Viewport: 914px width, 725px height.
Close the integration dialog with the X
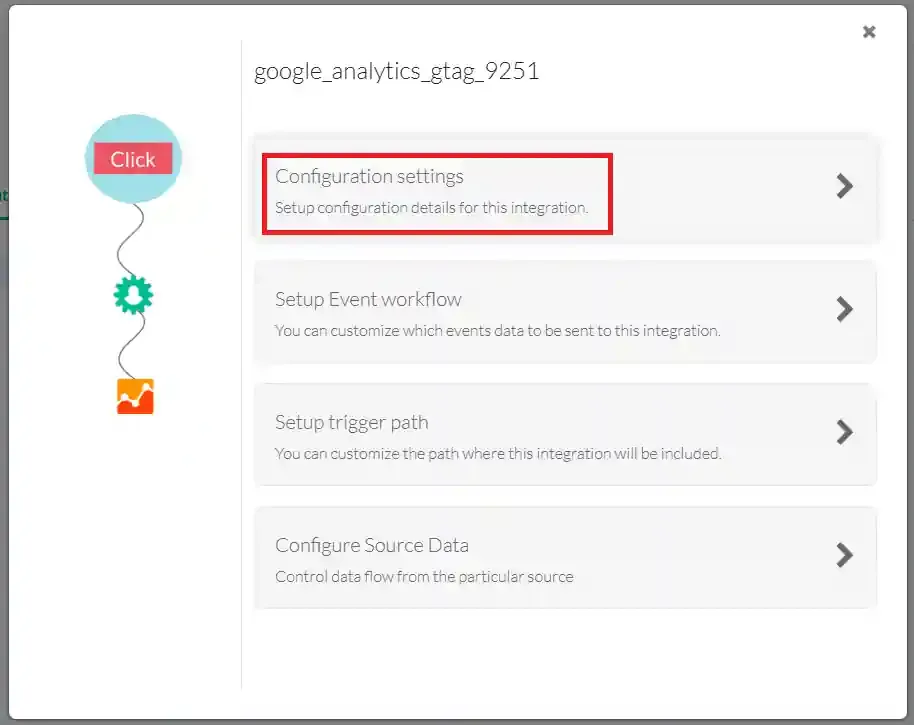point(869,31)
